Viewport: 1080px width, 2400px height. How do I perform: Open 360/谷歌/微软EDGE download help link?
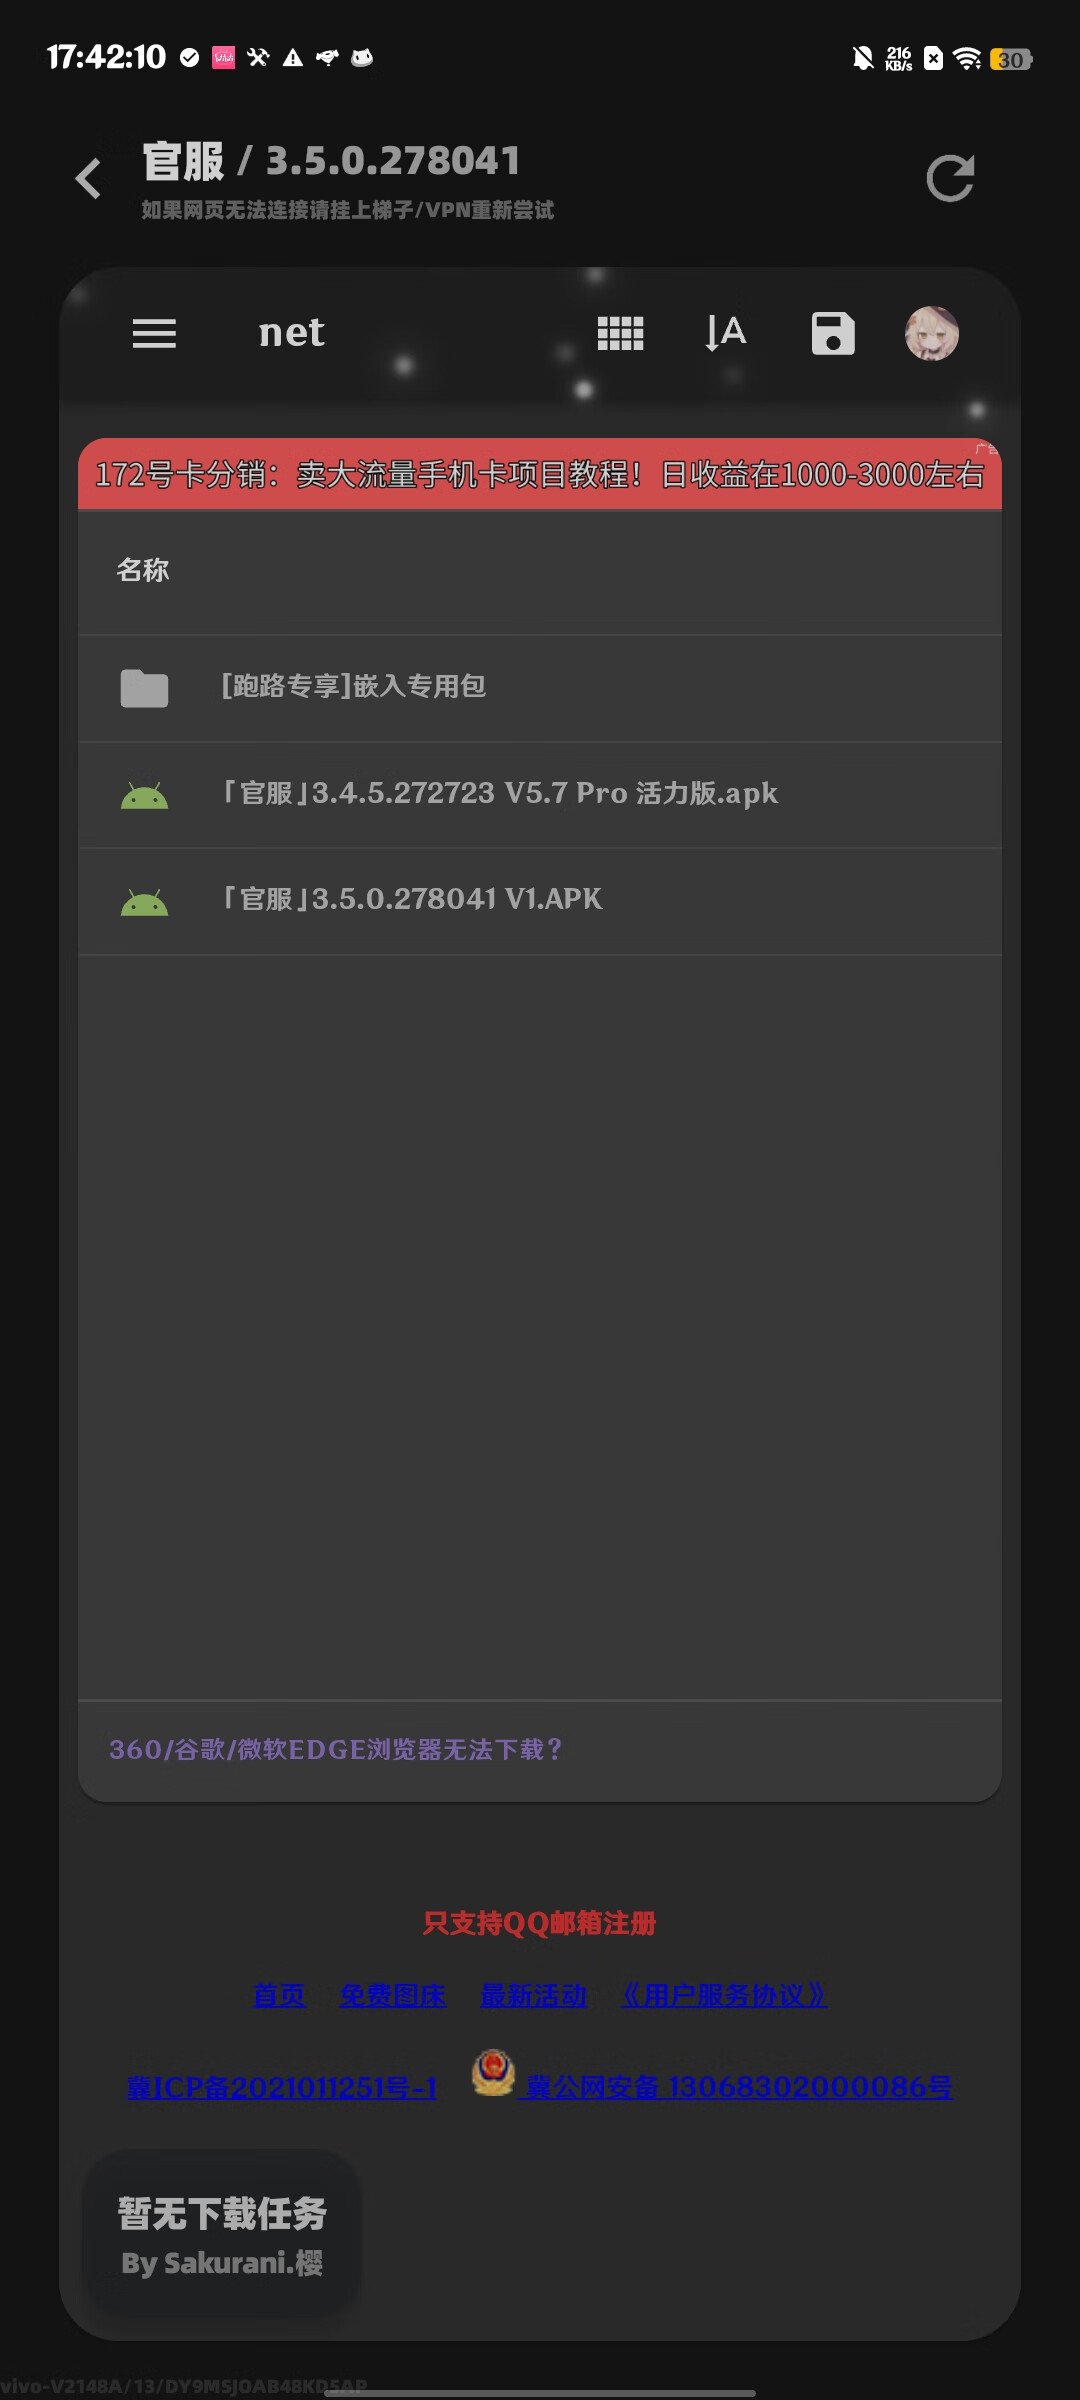pos(335,1749)
